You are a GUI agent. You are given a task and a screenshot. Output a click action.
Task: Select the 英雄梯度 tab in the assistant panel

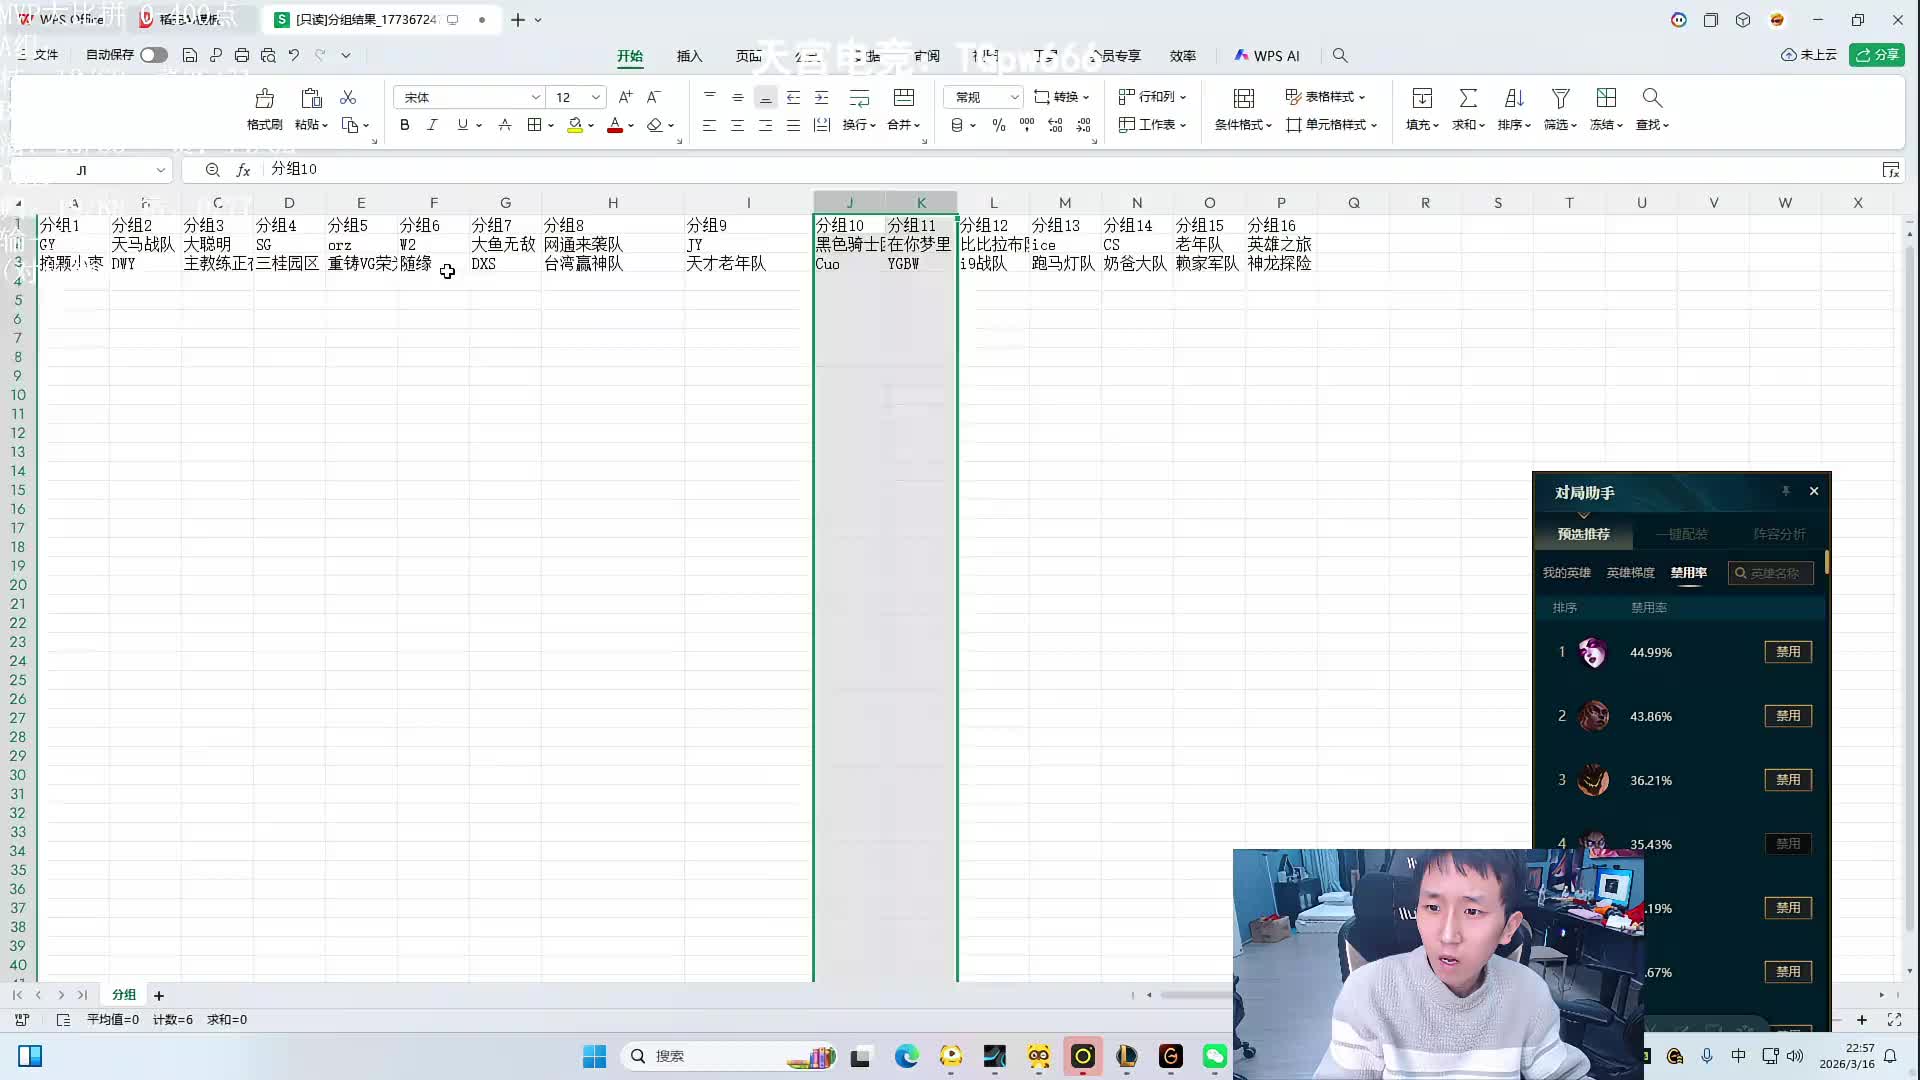(x=1630, y=573)
